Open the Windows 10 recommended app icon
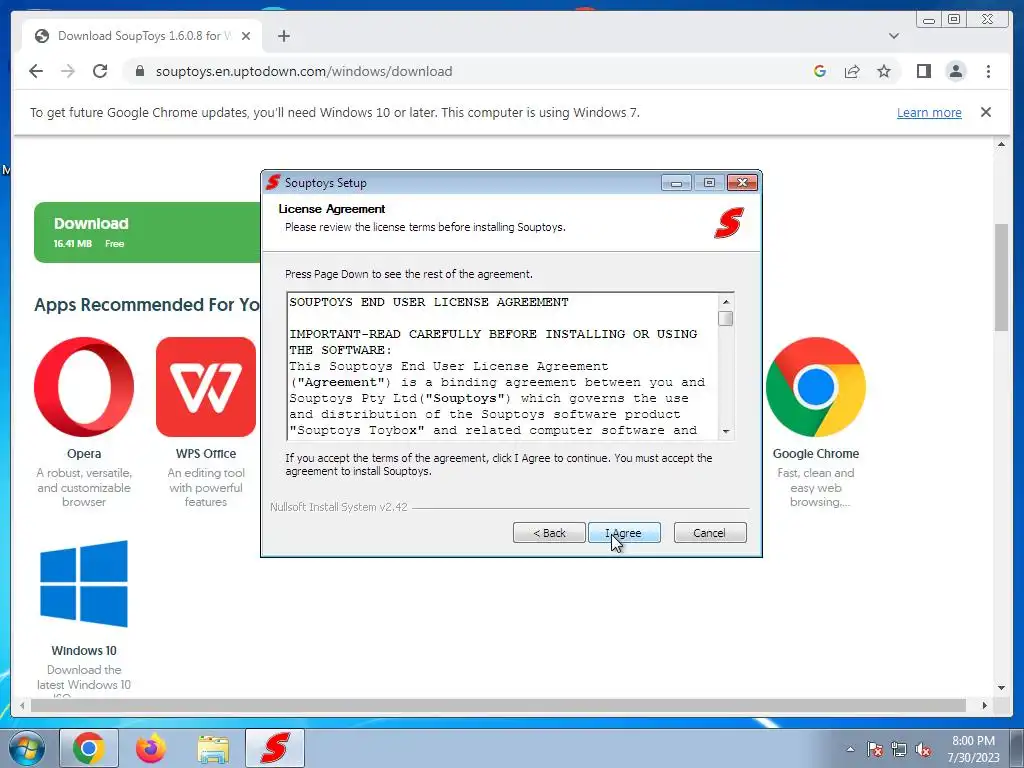Viewport: 1024px width, 768px height. tap(84, 584)
